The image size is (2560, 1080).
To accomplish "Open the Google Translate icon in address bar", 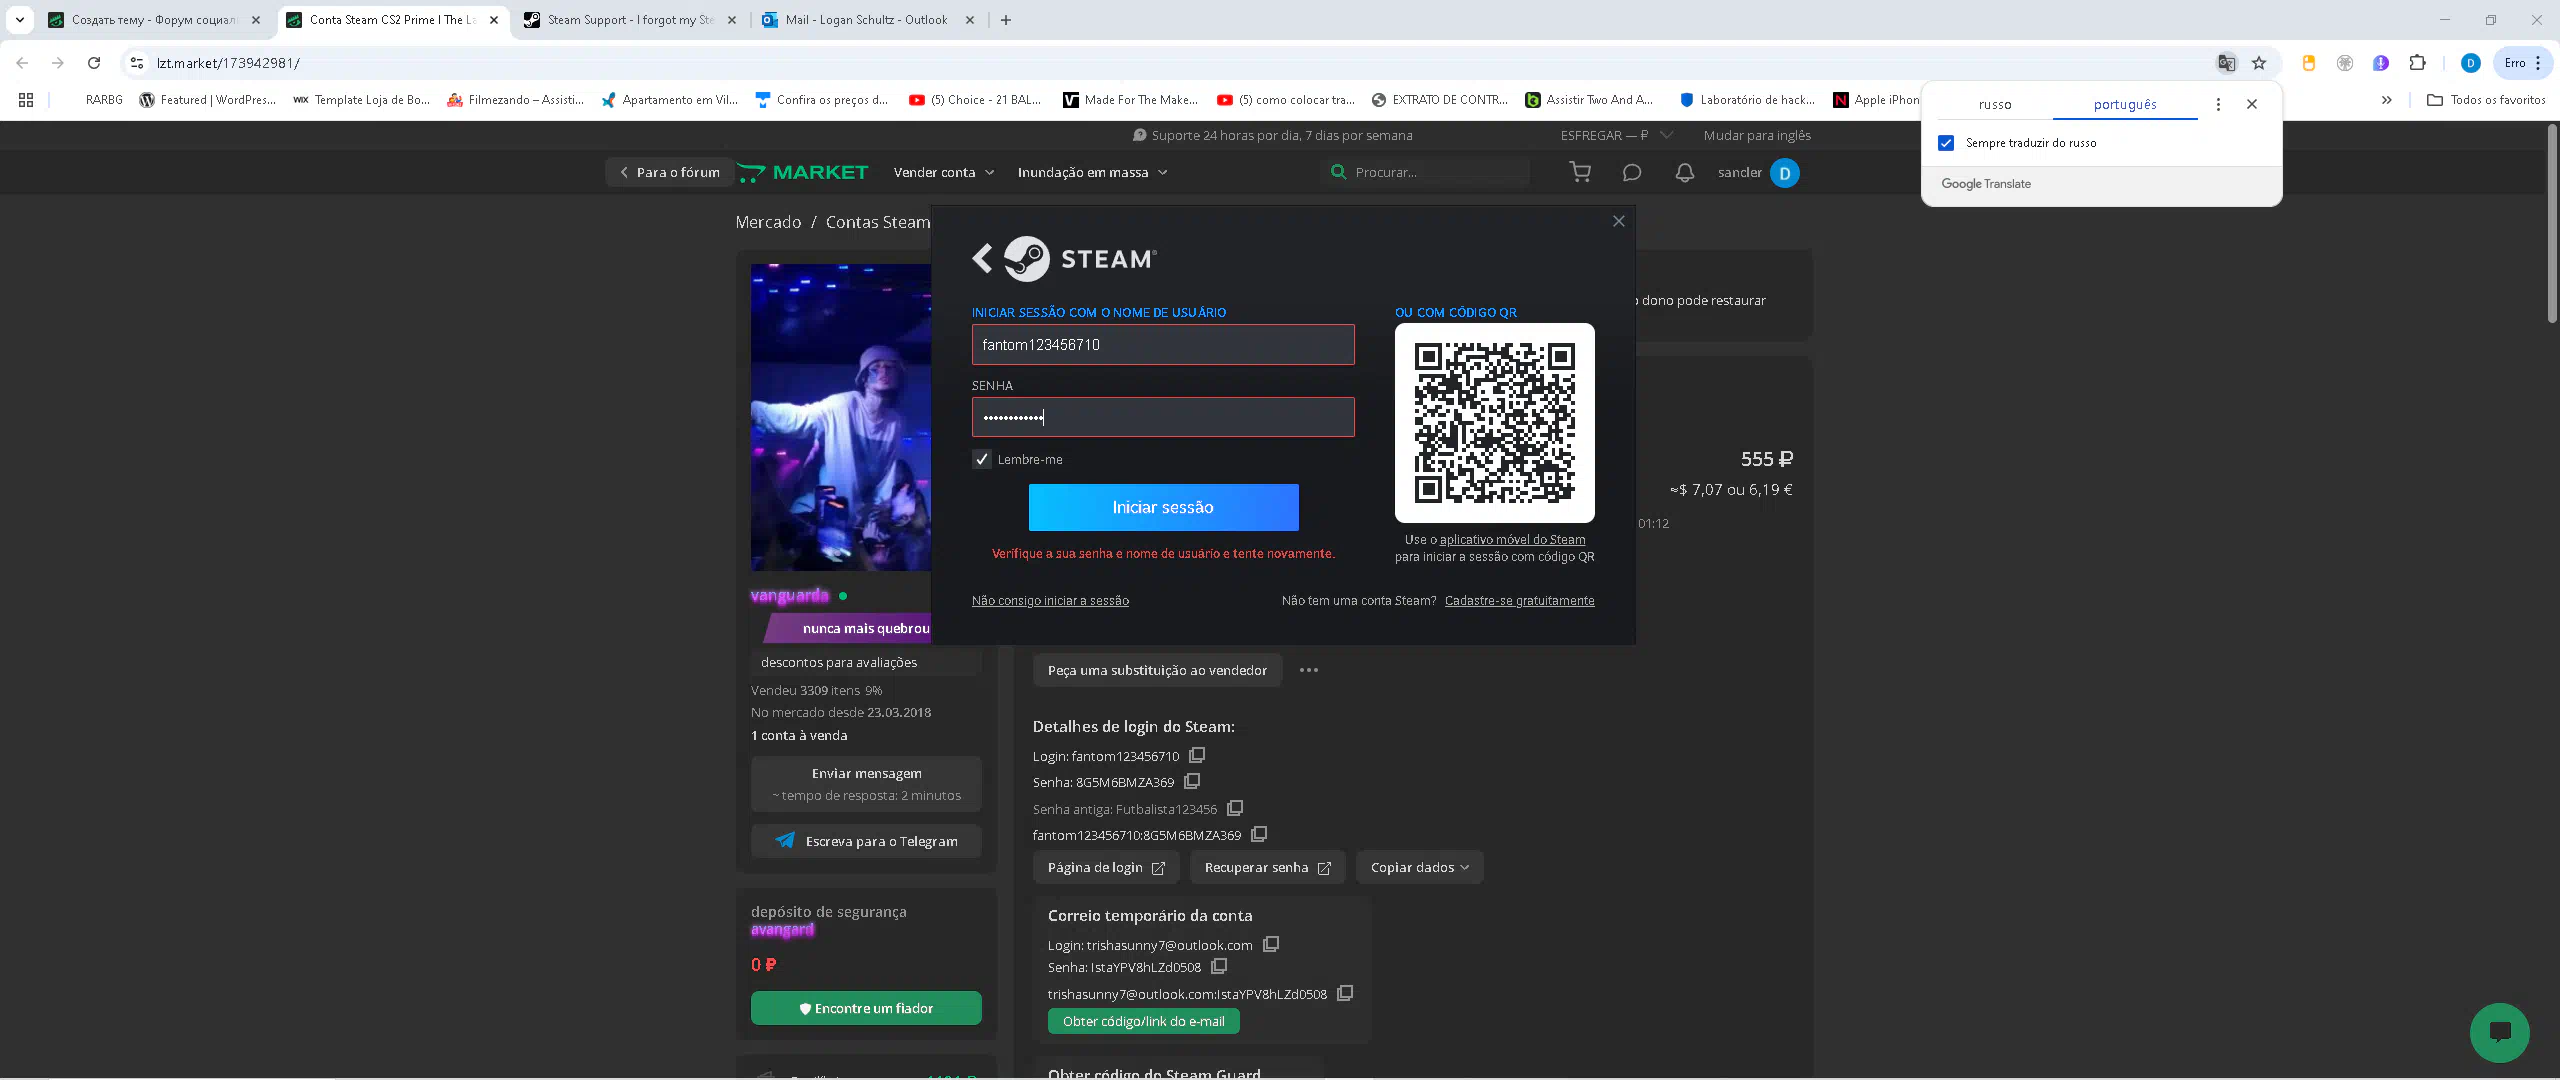I will (2226, 63).
